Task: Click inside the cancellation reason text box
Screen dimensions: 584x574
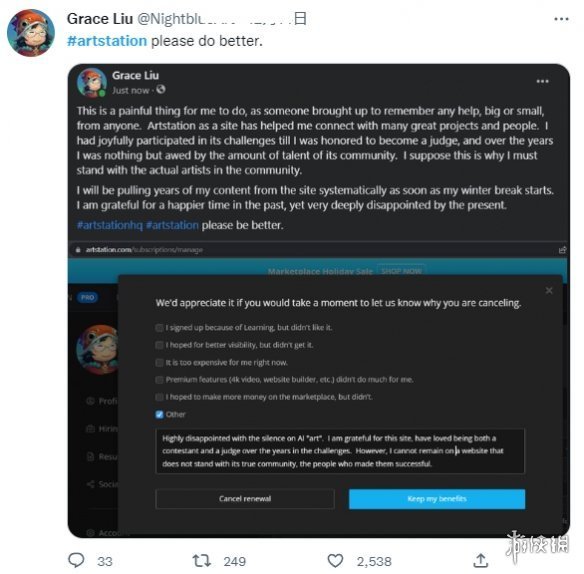Action: point(340,451)
